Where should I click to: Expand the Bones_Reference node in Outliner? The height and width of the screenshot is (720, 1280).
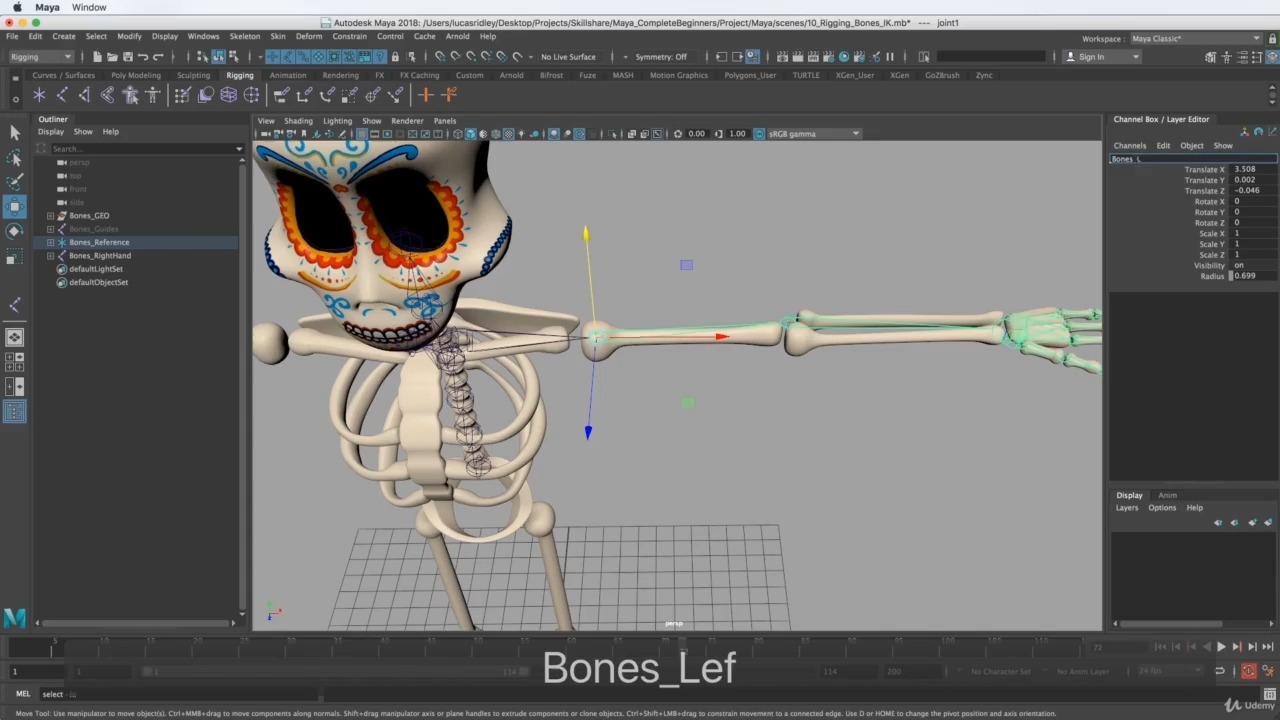[x=50, y=242]
